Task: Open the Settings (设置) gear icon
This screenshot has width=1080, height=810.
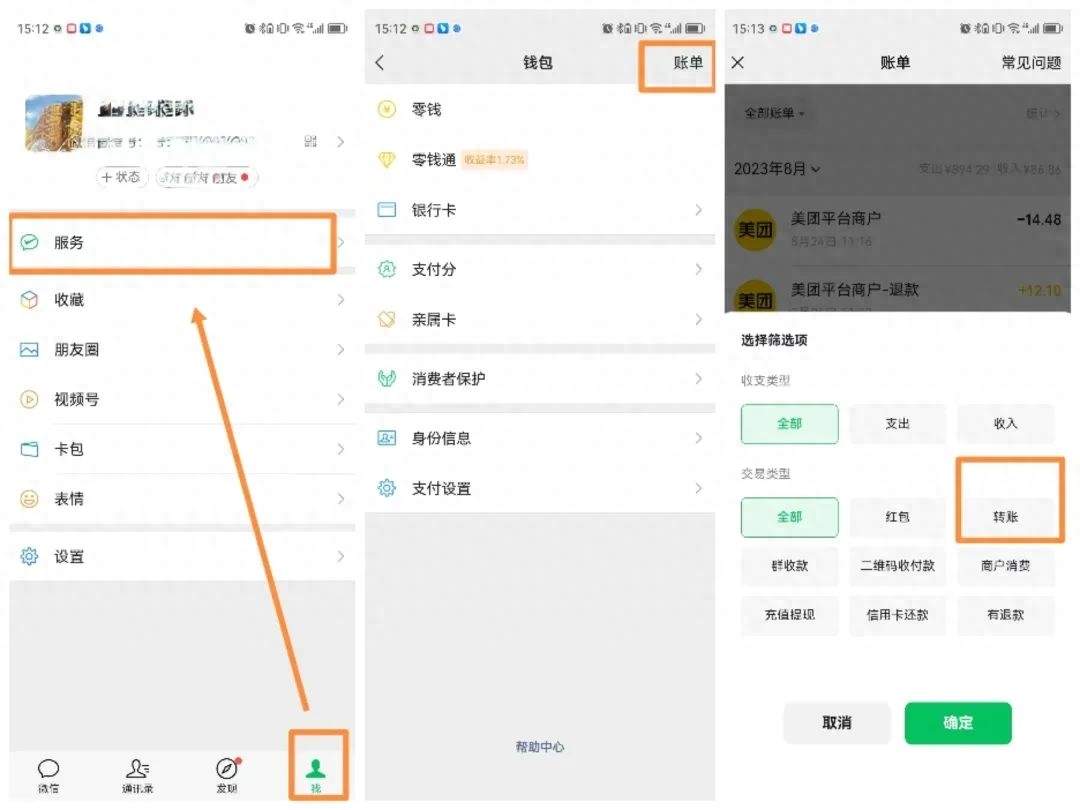Action: coord(30,557)
